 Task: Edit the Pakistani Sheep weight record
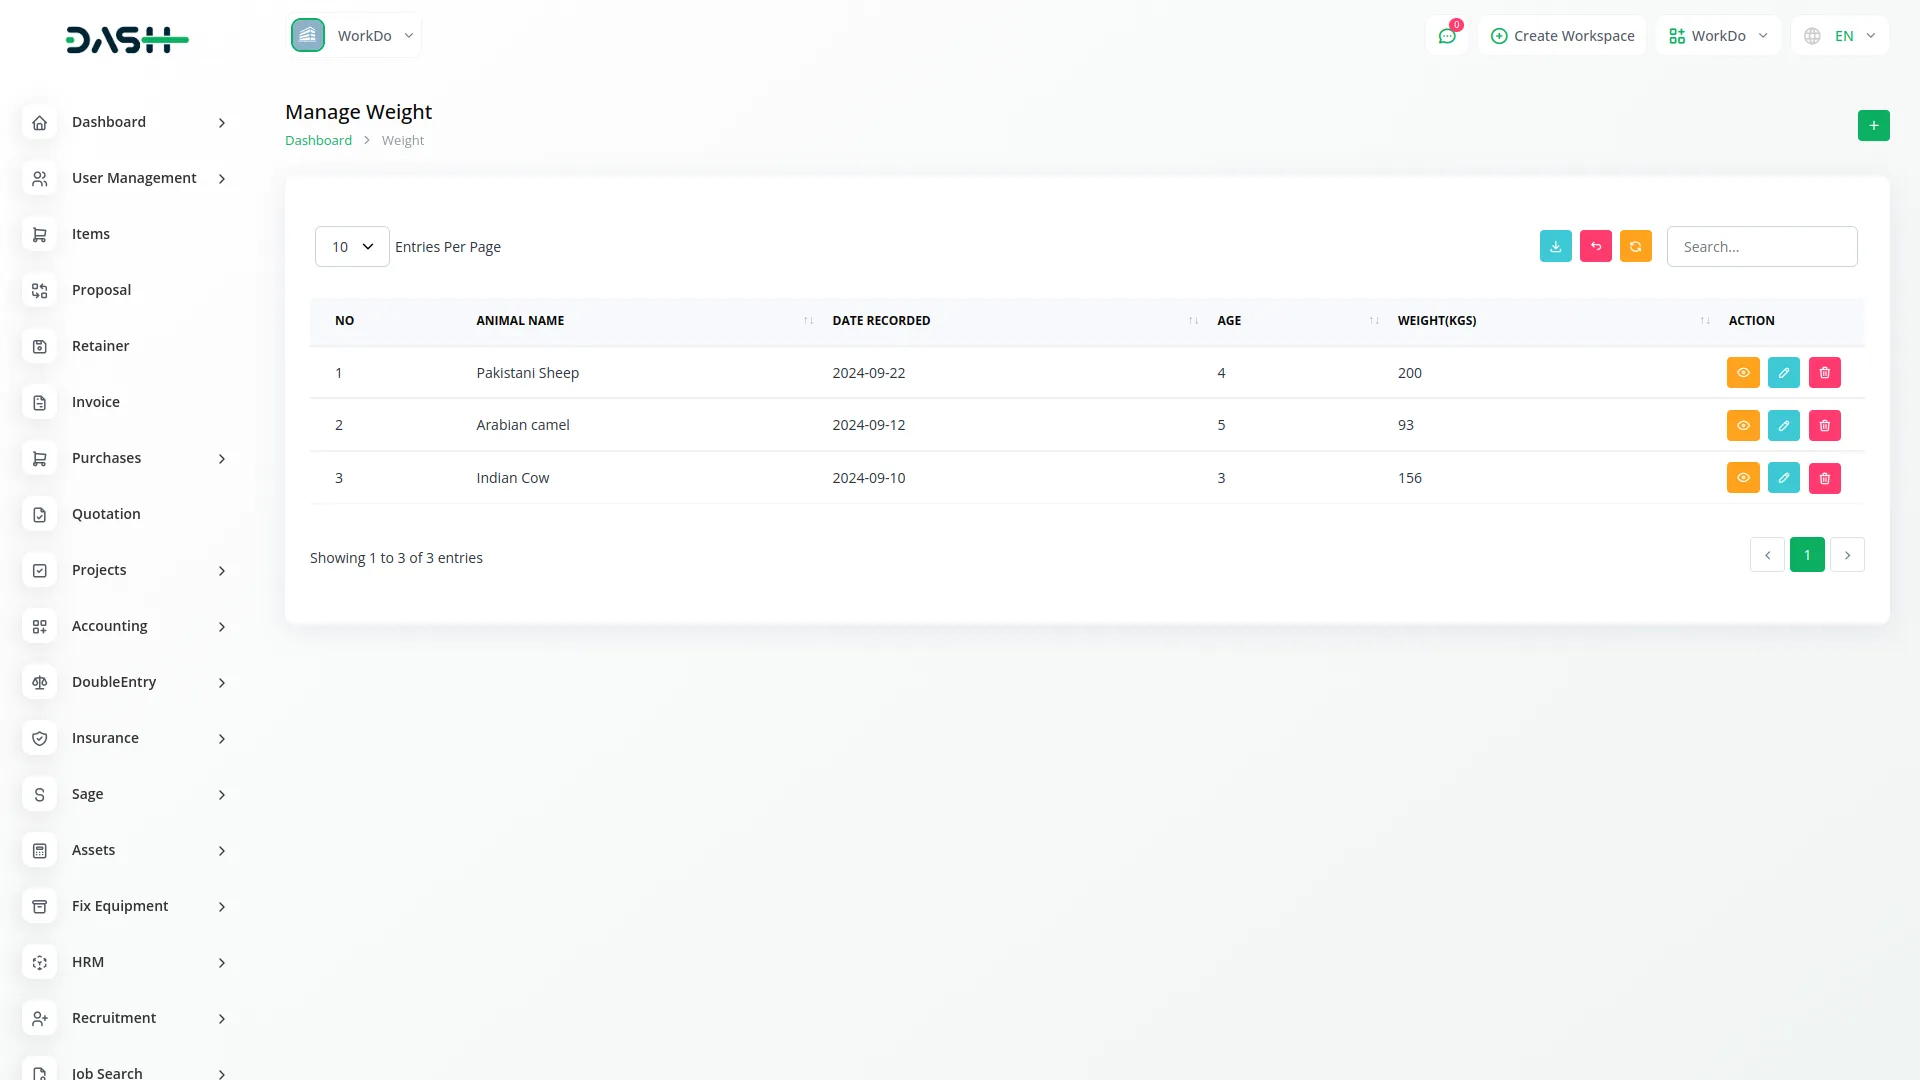point(1783,373)
